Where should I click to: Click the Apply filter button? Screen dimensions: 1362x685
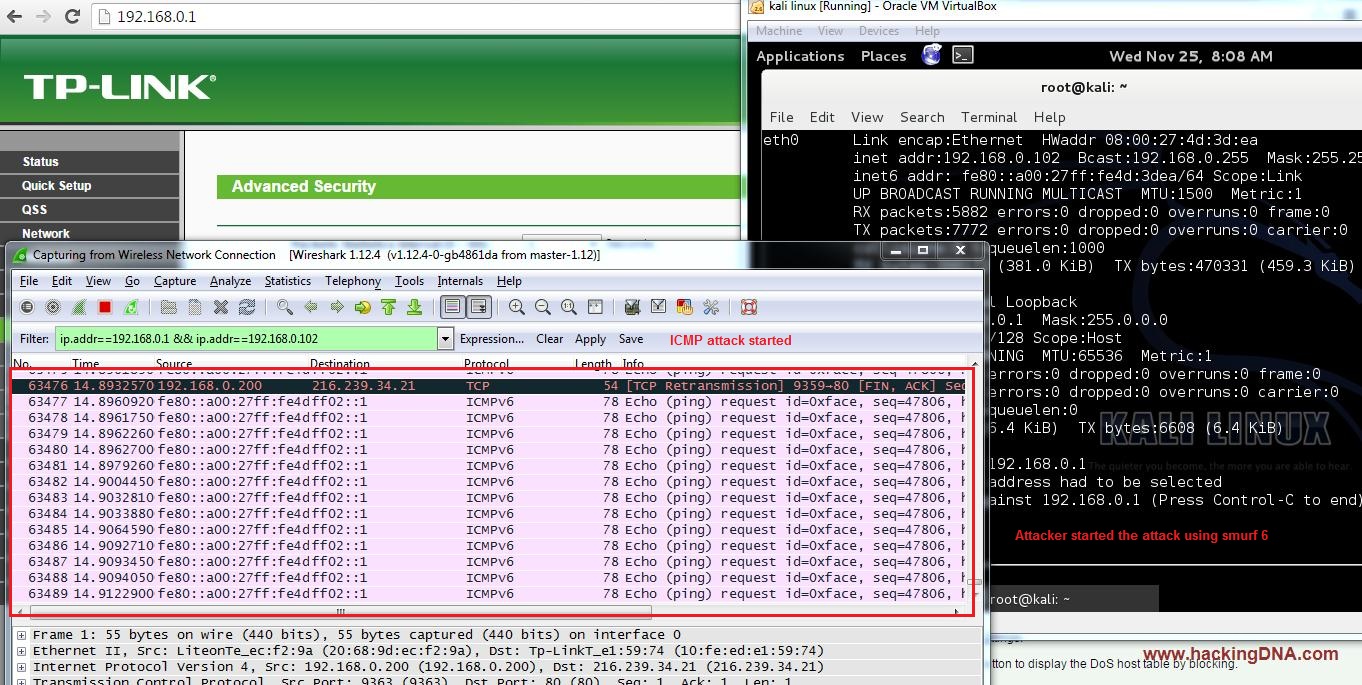coord(589,338)
